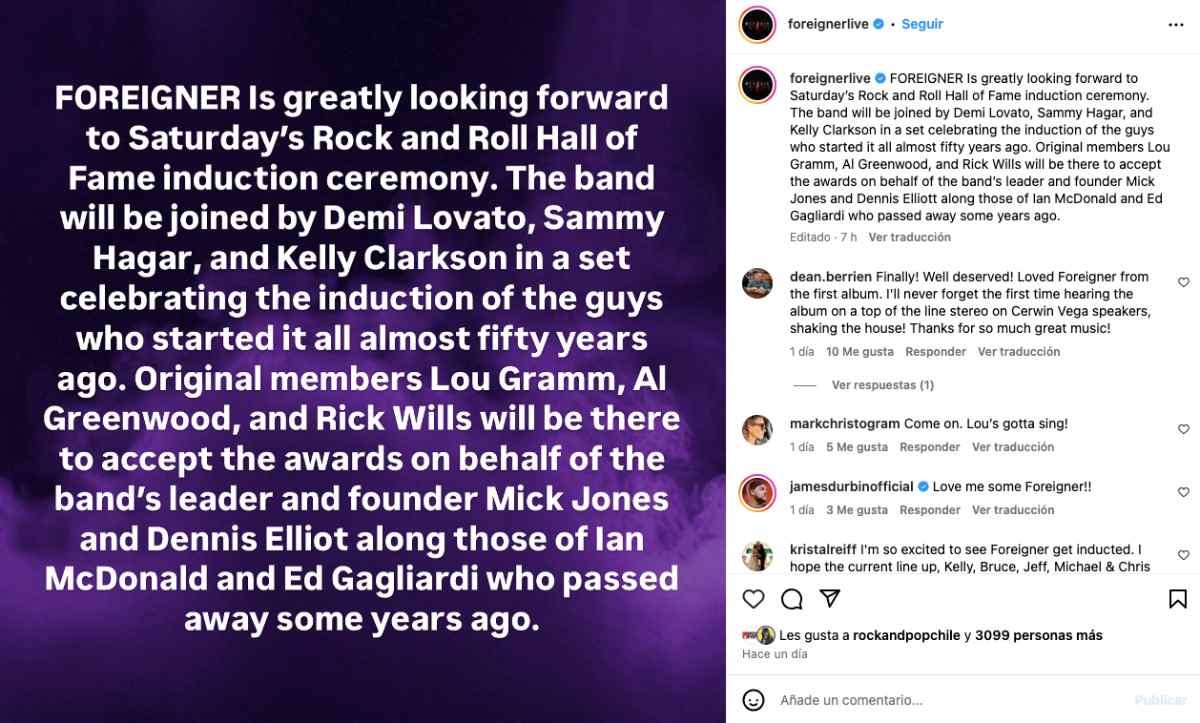Expand replies with 'Ver respuestas (1)'

882,385
